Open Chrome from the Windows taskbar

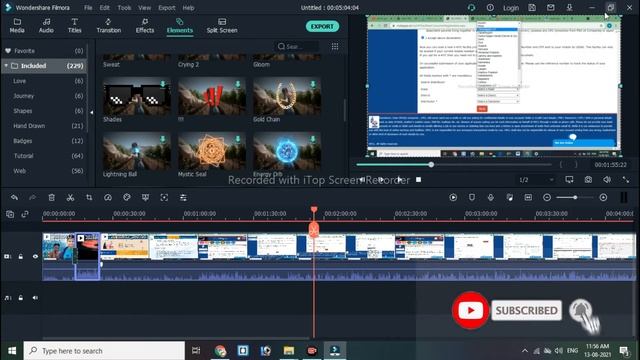pyautogui.click(x=220, y=351)
